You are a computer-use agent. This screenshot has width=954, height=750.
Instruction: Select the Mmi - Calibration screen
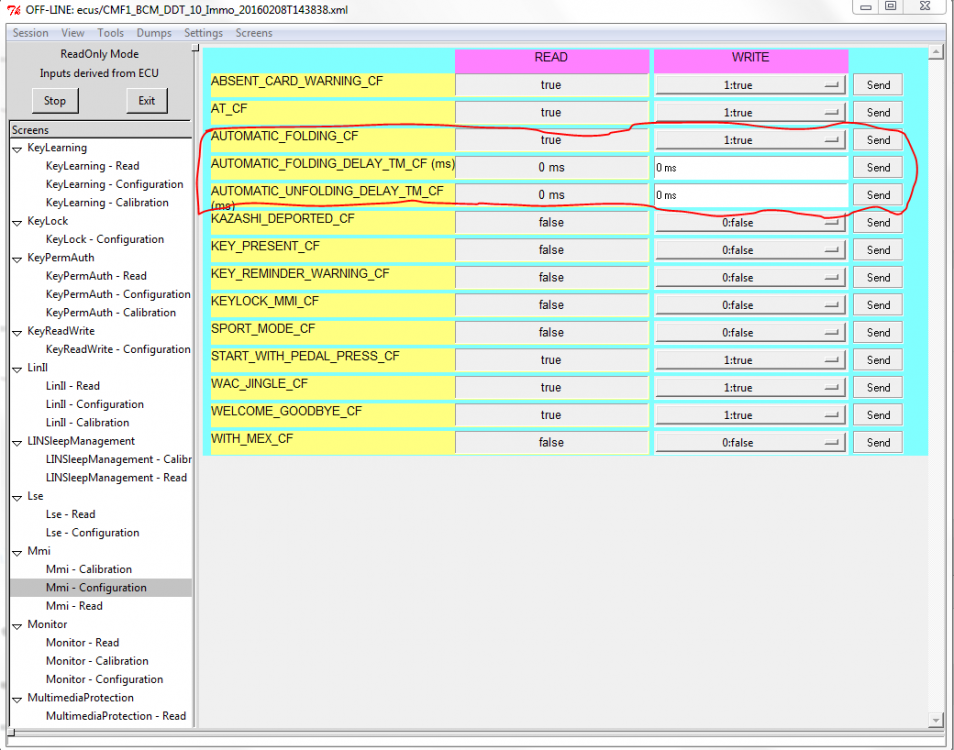pyautogui.click(x=89, y=569)
